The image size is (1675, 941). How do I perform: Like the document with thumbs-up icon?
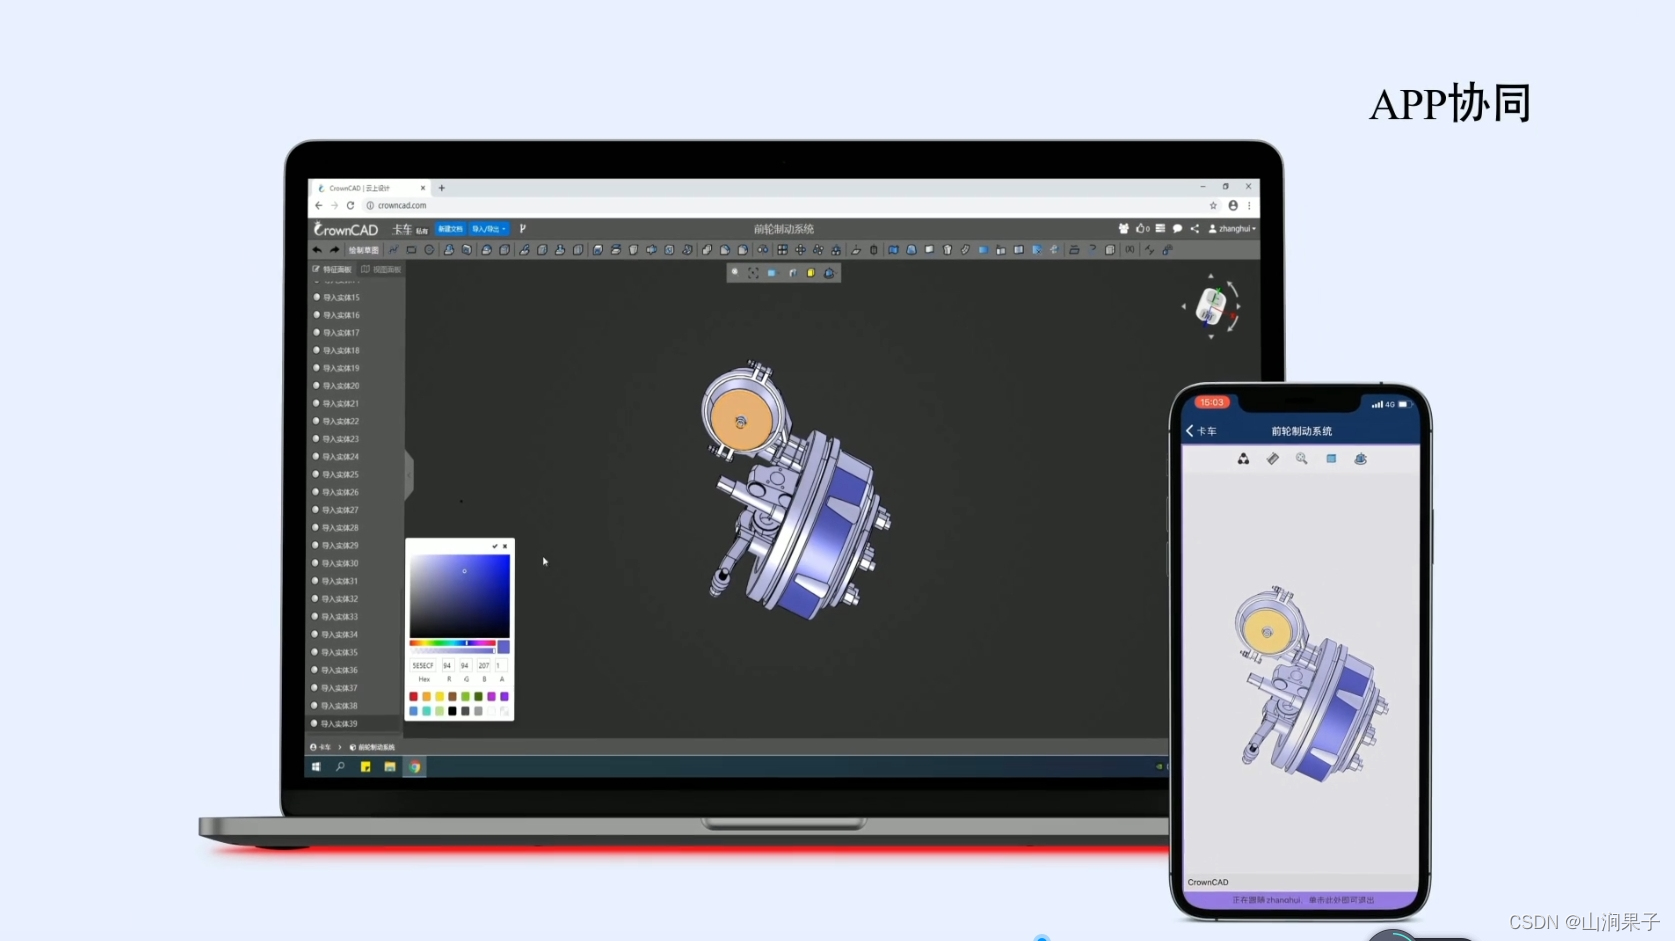coord(1140,229)
